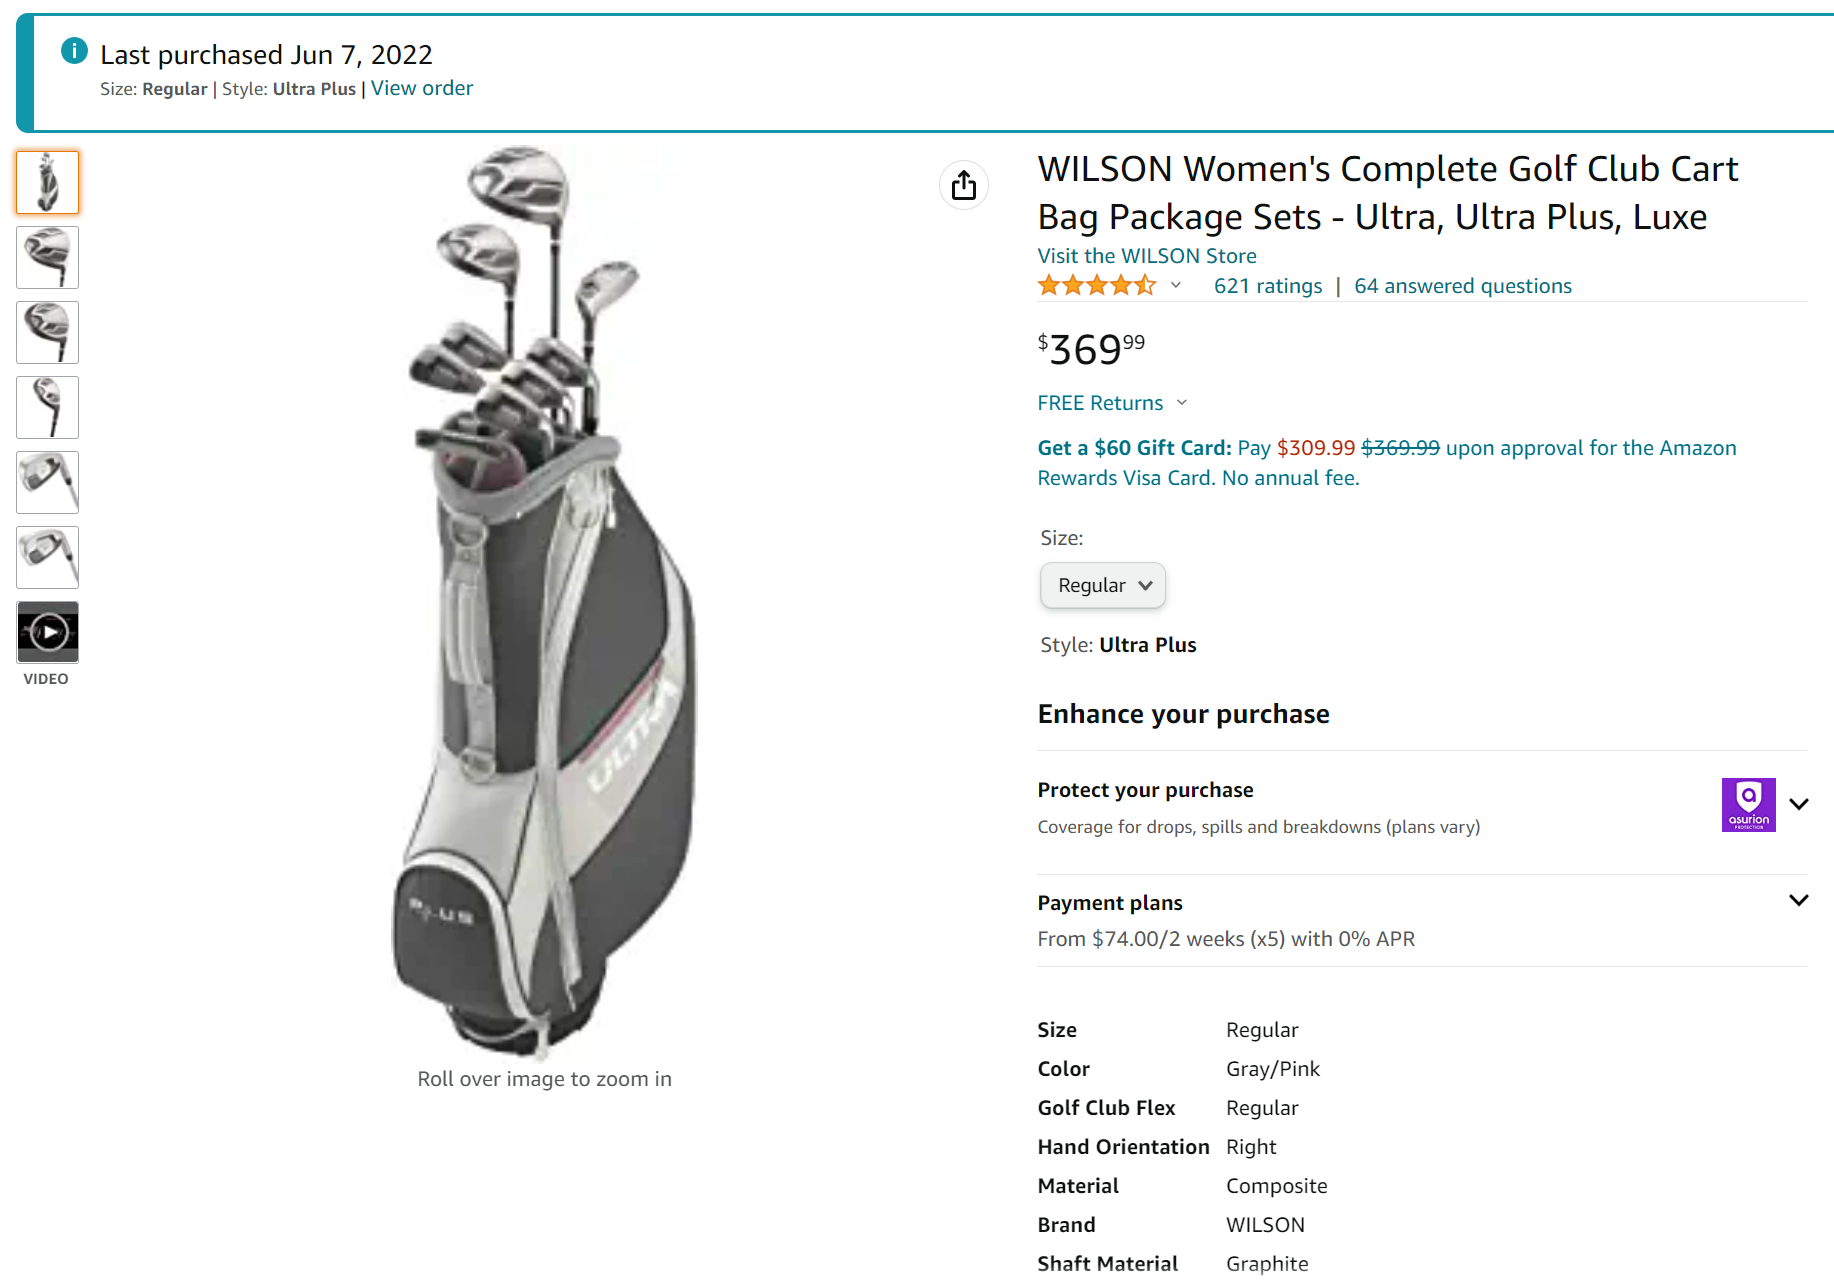
Task: Open the star rating breakdown chevron
Action: 1176,286
